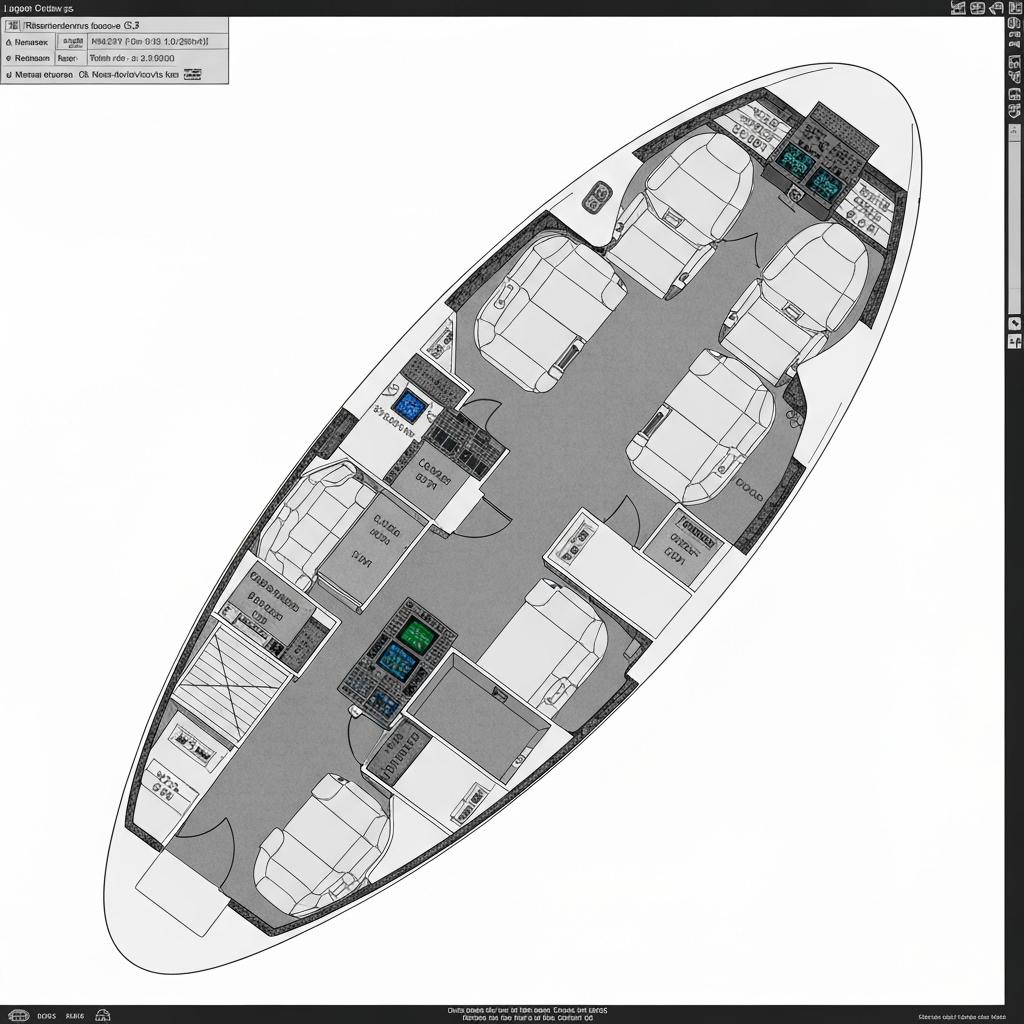Click the first of four icons in the top-right title bar
1024x1024 pixels.
(959, 8)
